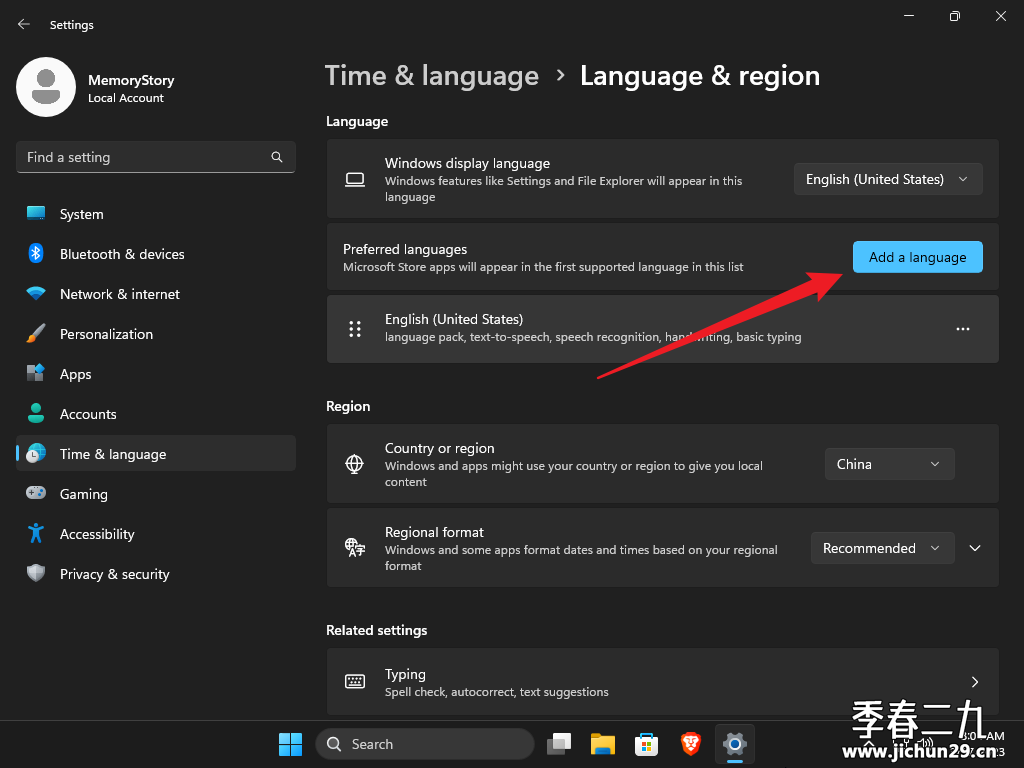This screenshot has height=768, width=1024.
Task: Click the globe icon by Country or region
Action: [355, 464]
